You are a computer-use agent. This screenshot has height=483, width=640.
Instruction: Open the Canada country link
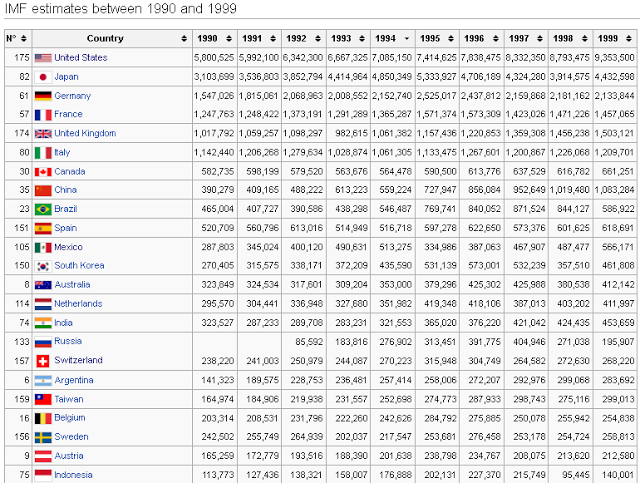(x=70, y=171)
